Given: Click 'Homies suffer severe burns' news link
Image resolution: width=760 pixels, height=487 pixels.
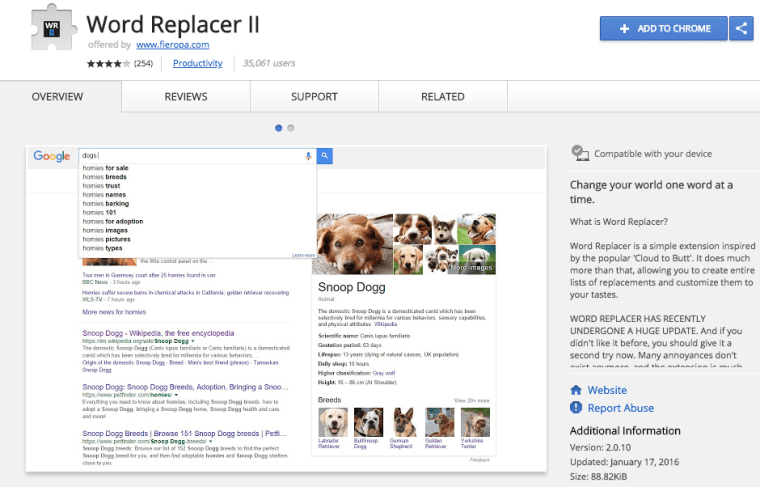Looking at the screenshot, I should (185, 293).
